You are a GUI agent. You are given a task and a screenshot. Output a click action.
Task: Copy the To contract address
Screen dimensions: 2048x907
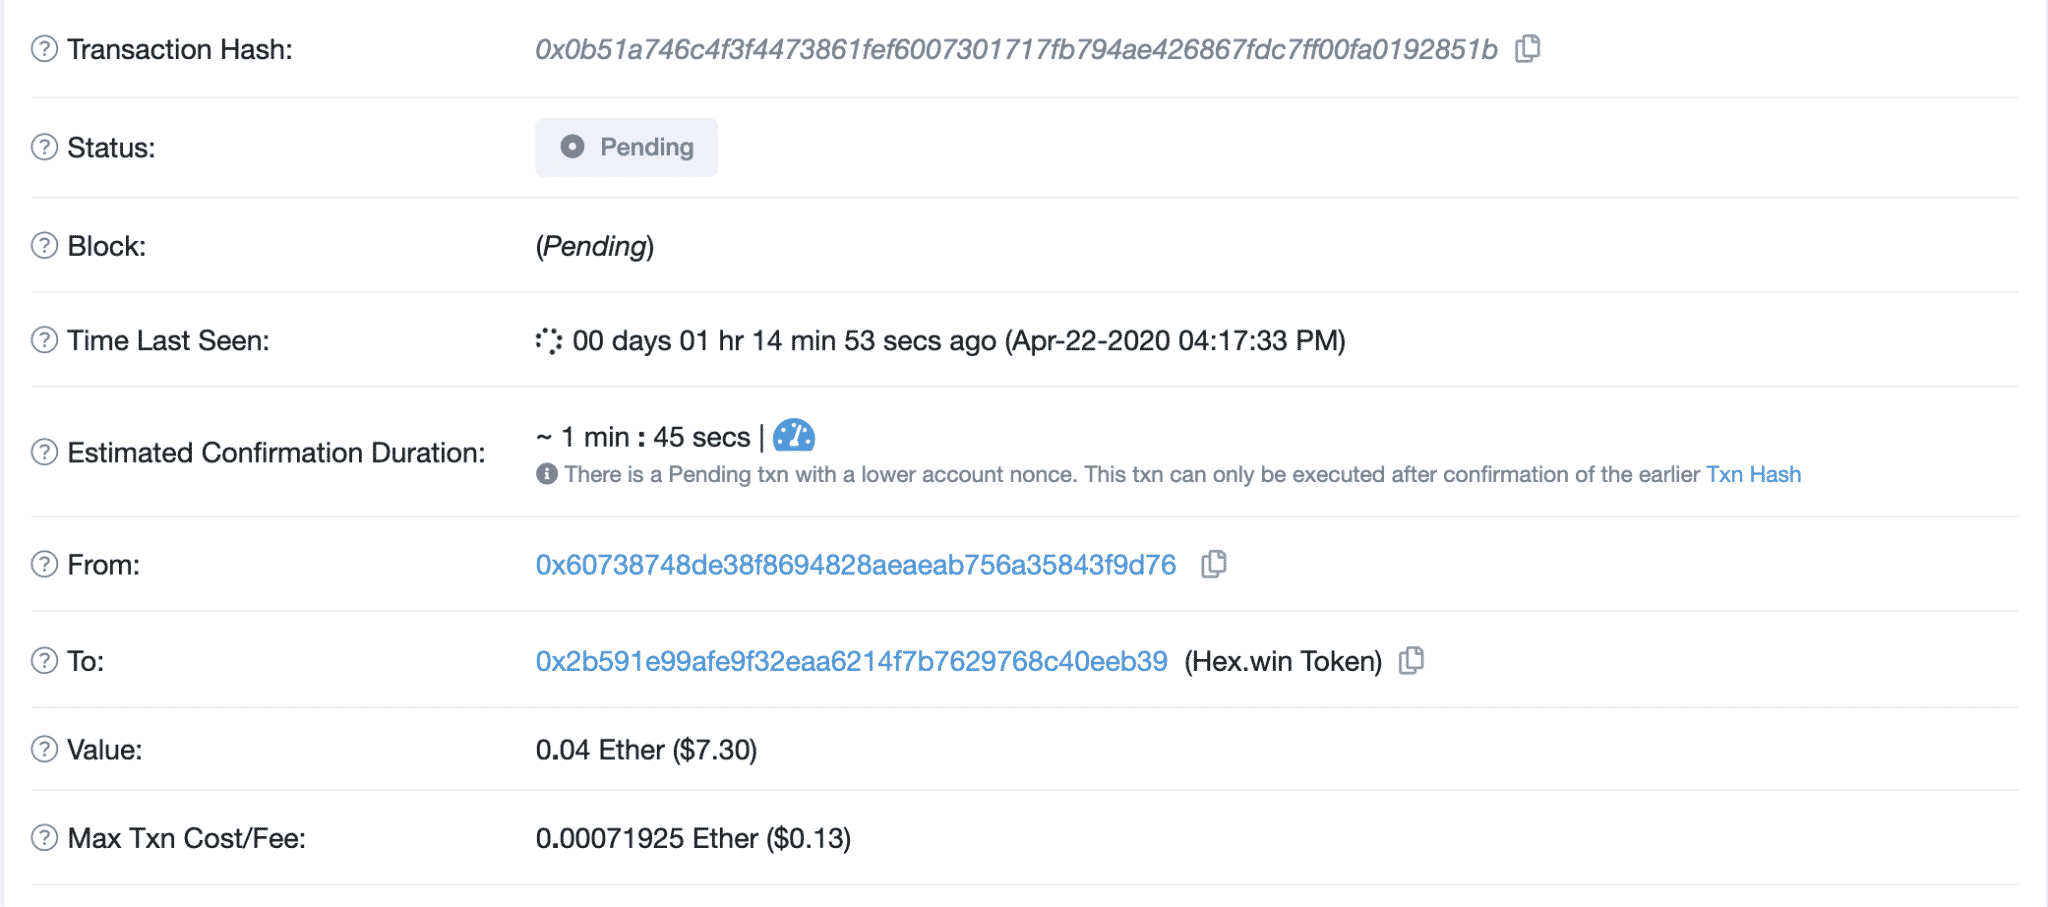pos(1411,661)
